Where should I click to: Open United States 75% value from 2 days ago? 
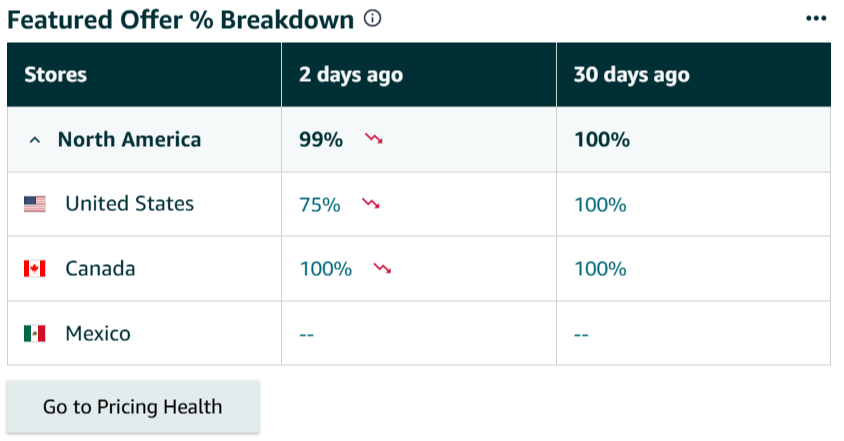click(320, 205)
